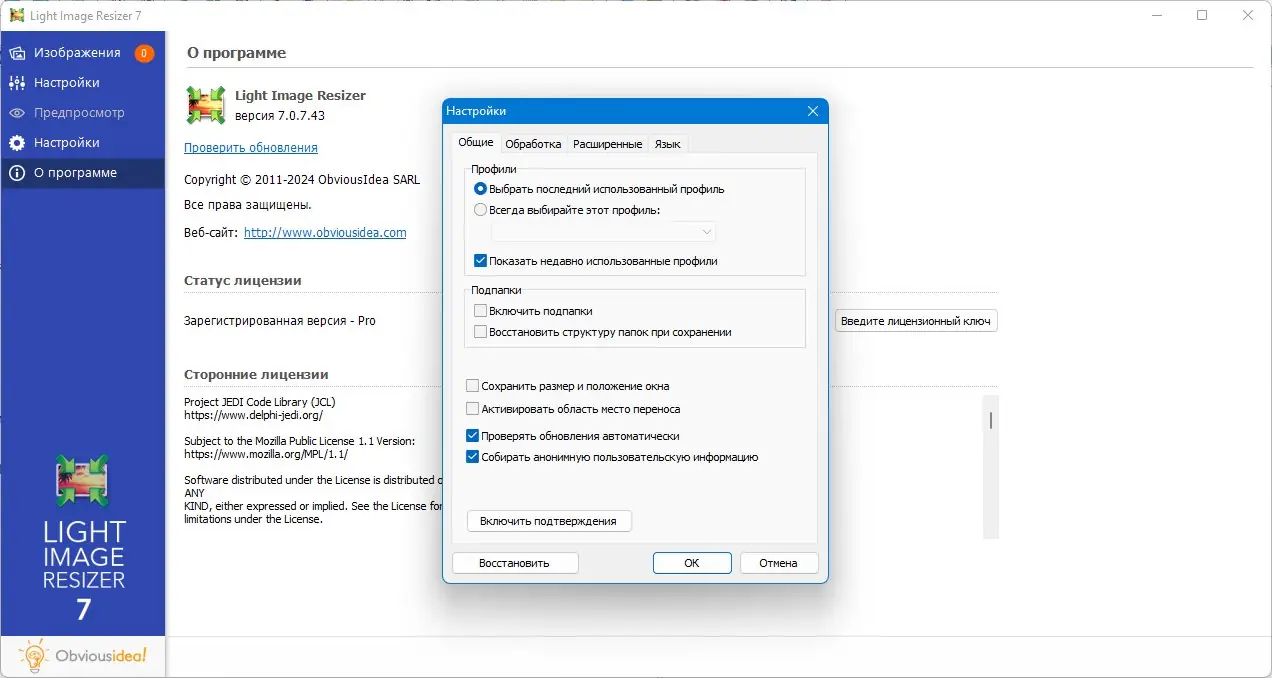Uncheck Проверять обновления автоматически
This screenshot has width=1272, height=678.
[473, 436]
